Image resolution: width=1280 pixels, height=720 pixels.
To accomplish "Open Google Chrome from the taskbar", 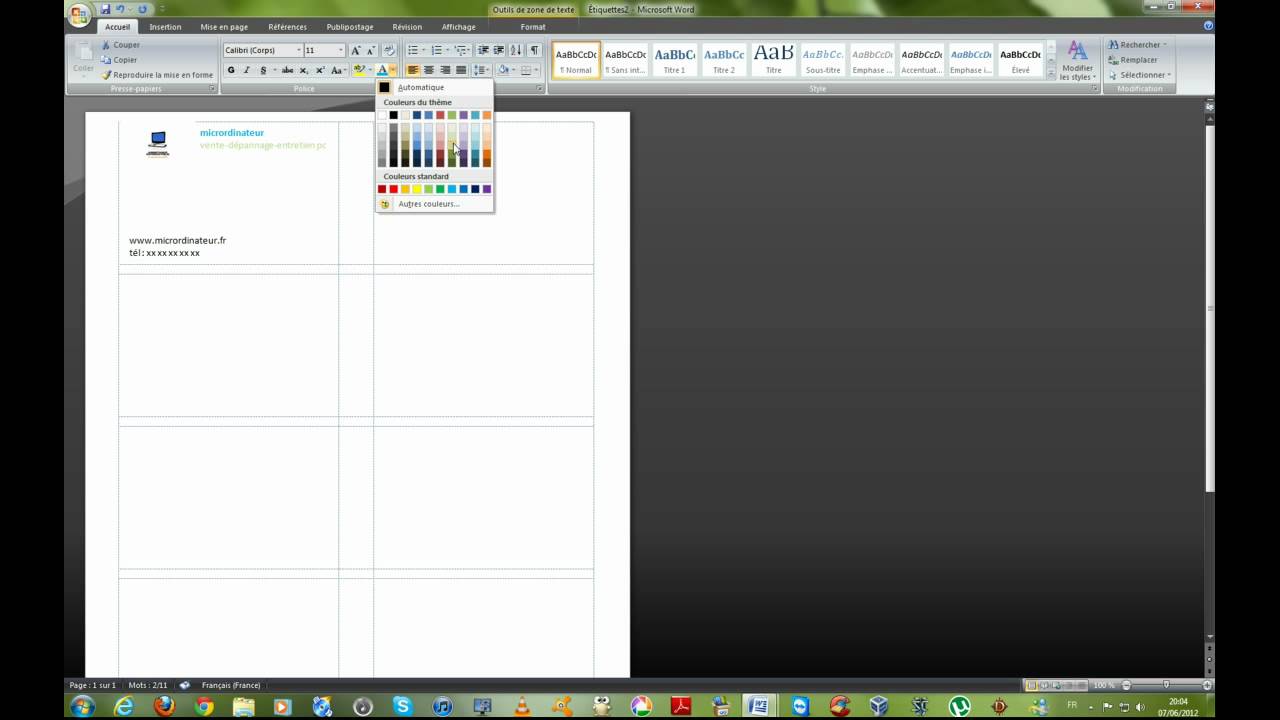I will 204,706.
